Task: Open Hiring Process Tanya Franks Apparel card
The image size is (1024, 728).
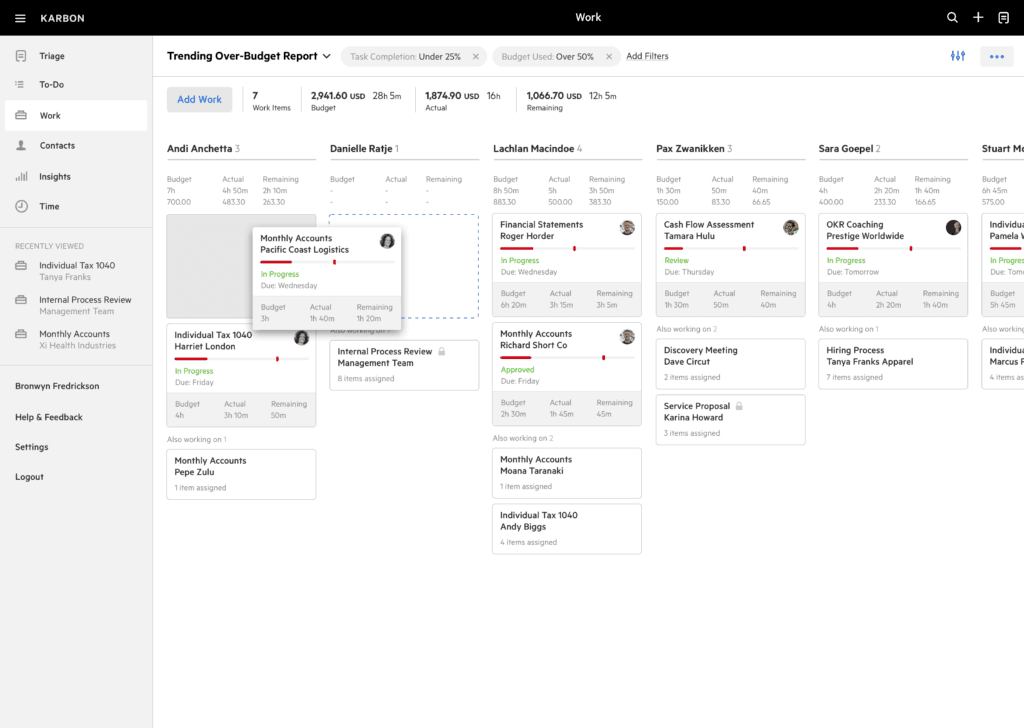Action: point(893,364)
